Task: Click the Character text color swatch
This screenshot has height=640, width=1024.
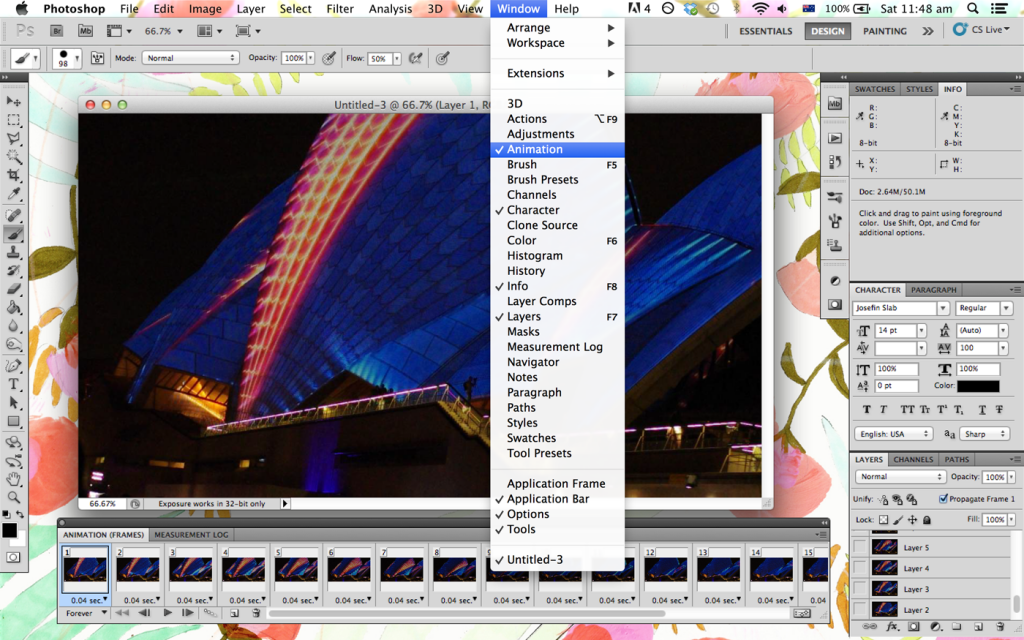Action: pos(978,386)
